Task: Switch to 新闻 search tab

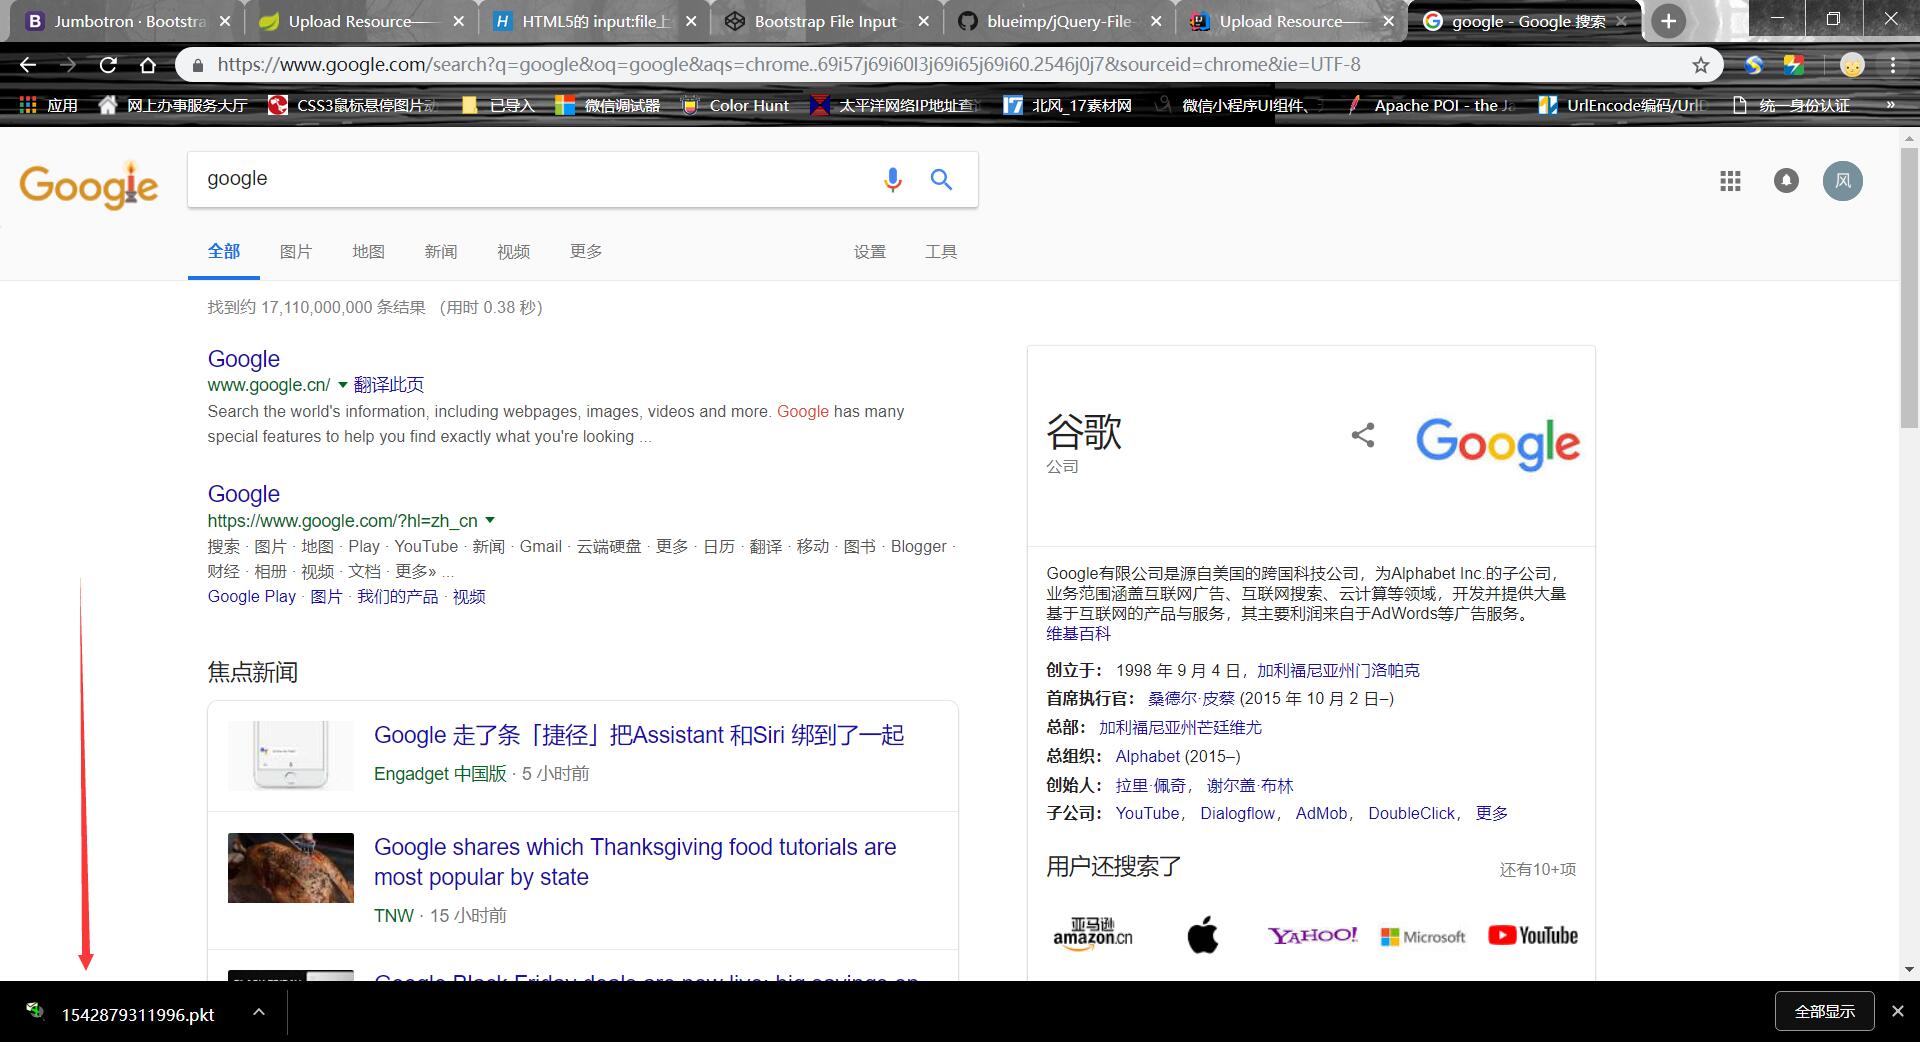Action: click(440, 252)
